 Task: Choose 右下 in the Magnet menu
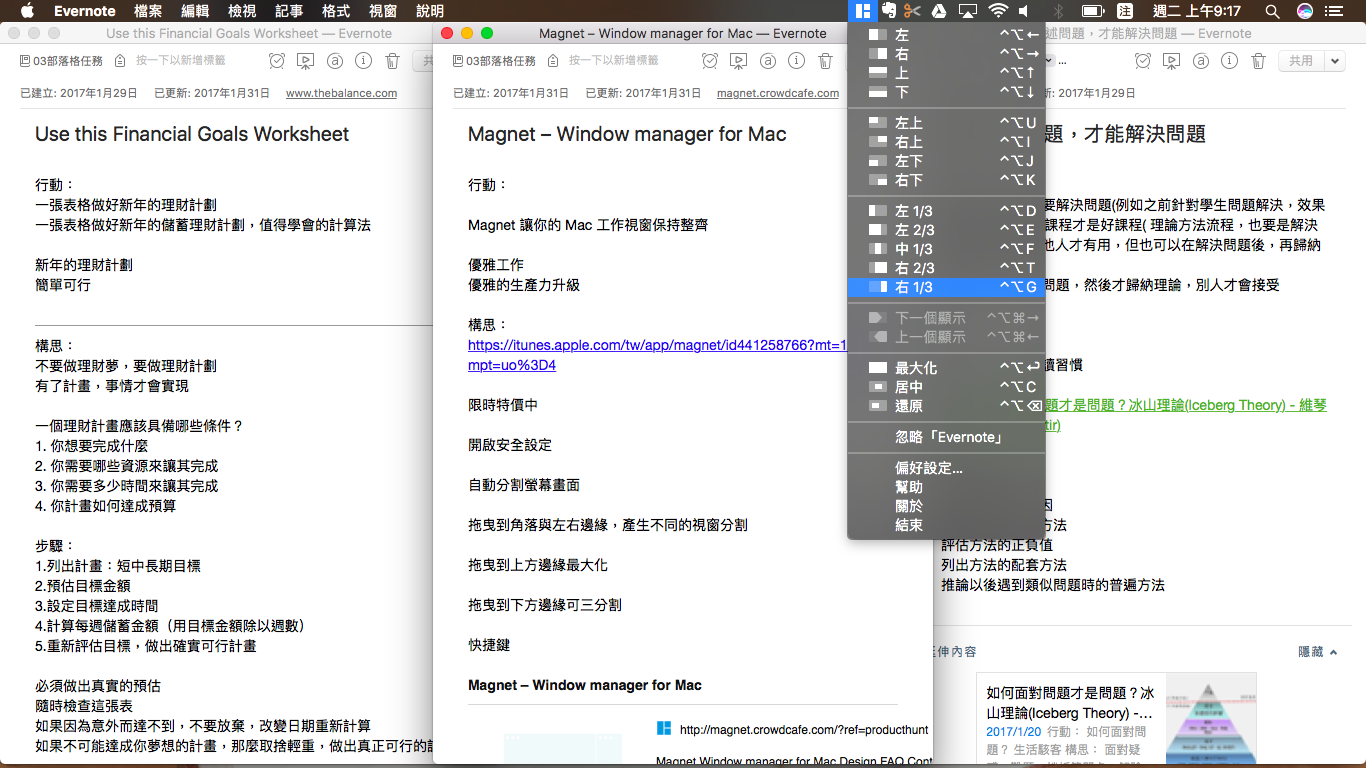point(946,180)
